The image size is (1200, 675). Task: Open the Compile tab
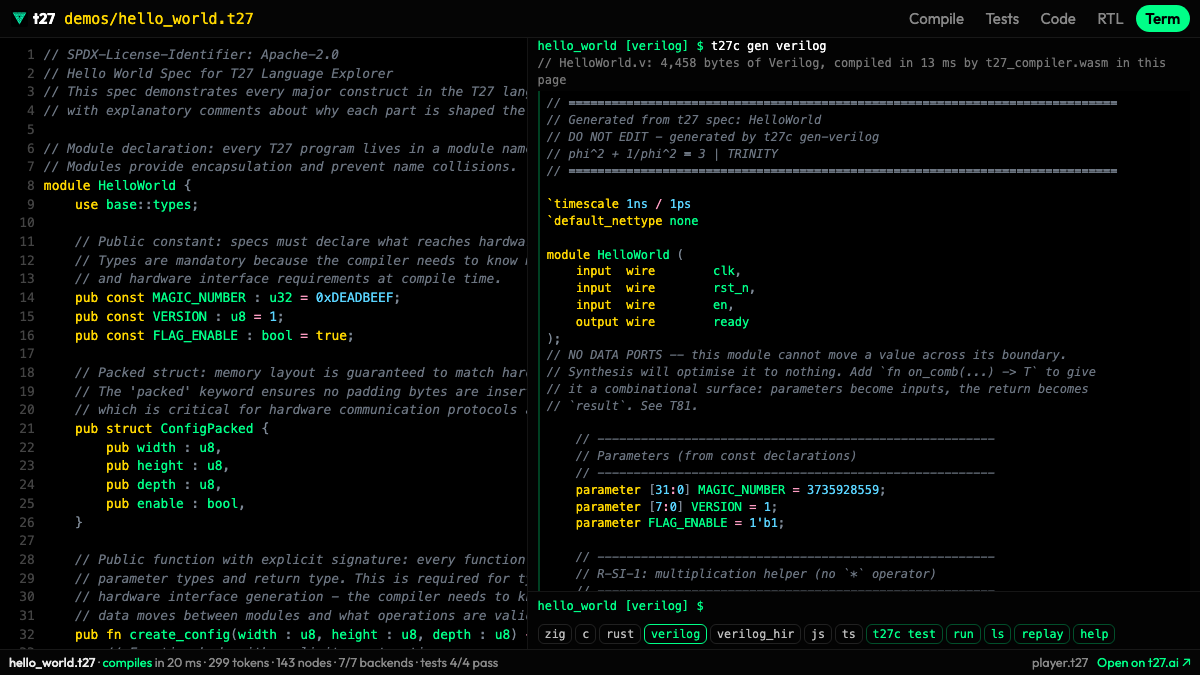[x=936, y=19]
